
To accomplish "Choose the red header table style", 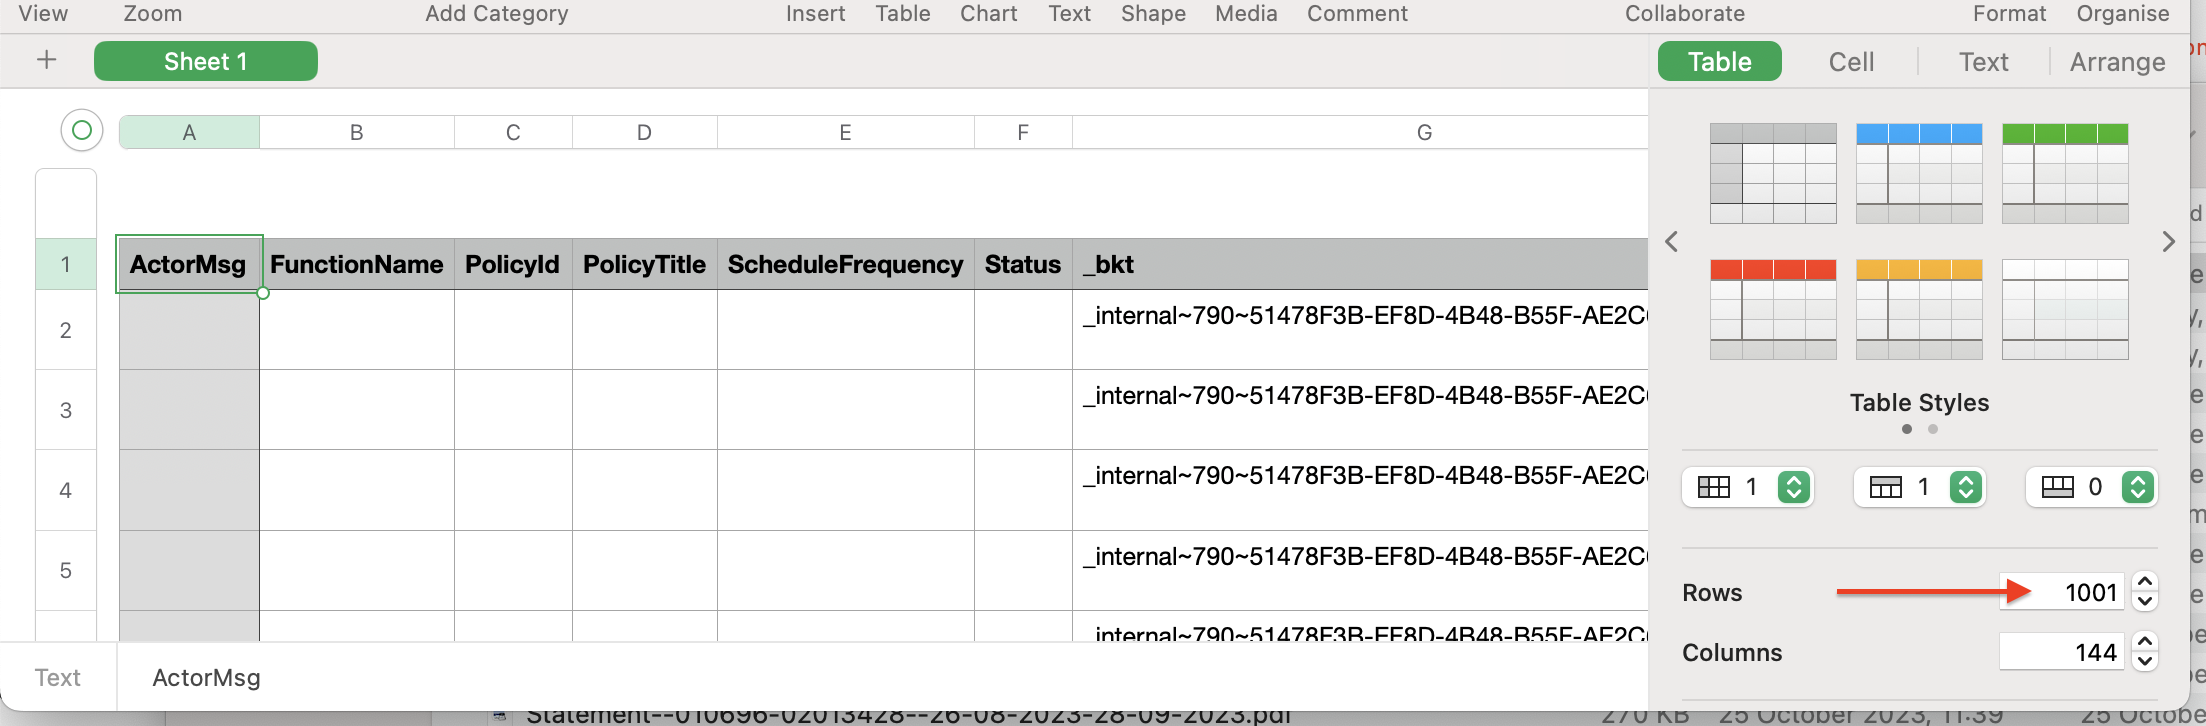I will (x=1773, y=309).
